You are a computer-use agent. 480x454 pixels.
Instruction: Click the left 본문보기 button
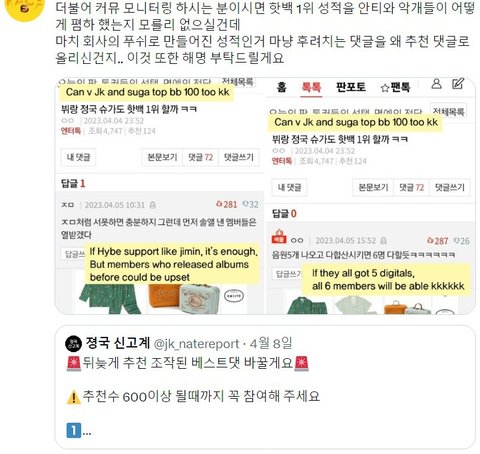click(162, 157)
